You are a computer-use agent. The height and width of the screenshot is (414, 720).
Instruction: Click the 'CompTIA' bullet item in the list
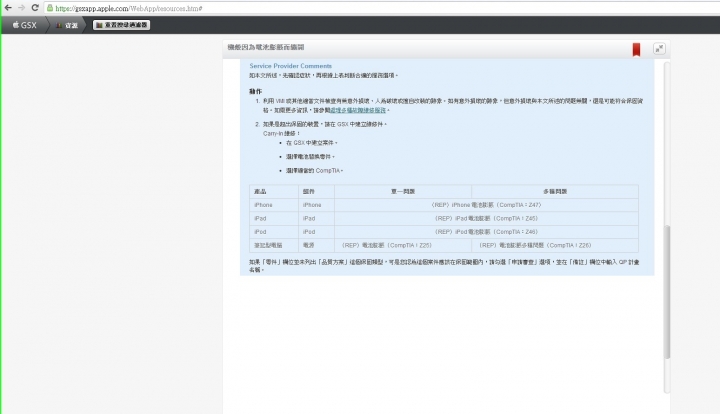pos(315,170)
